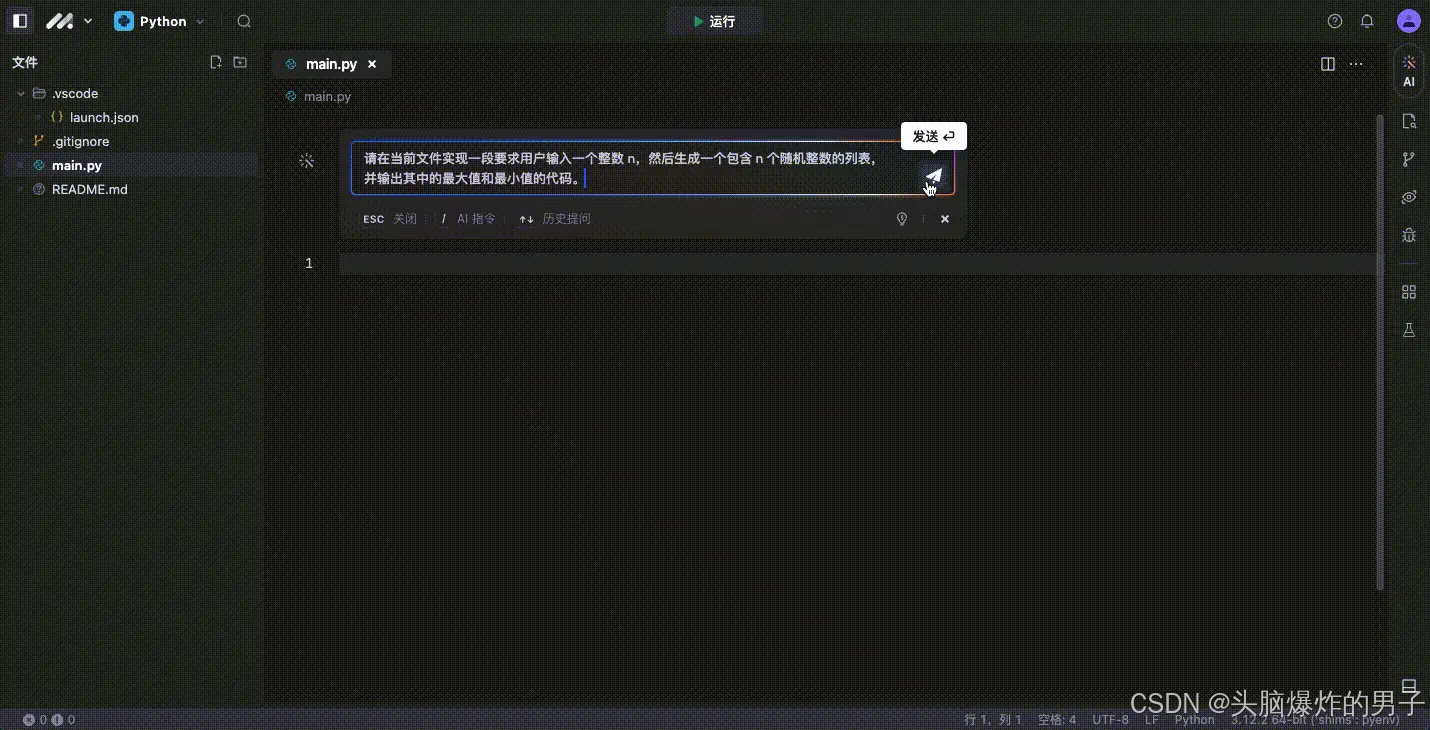
Task: Click the send arrow icon in AI prompt
Action: 933,176
